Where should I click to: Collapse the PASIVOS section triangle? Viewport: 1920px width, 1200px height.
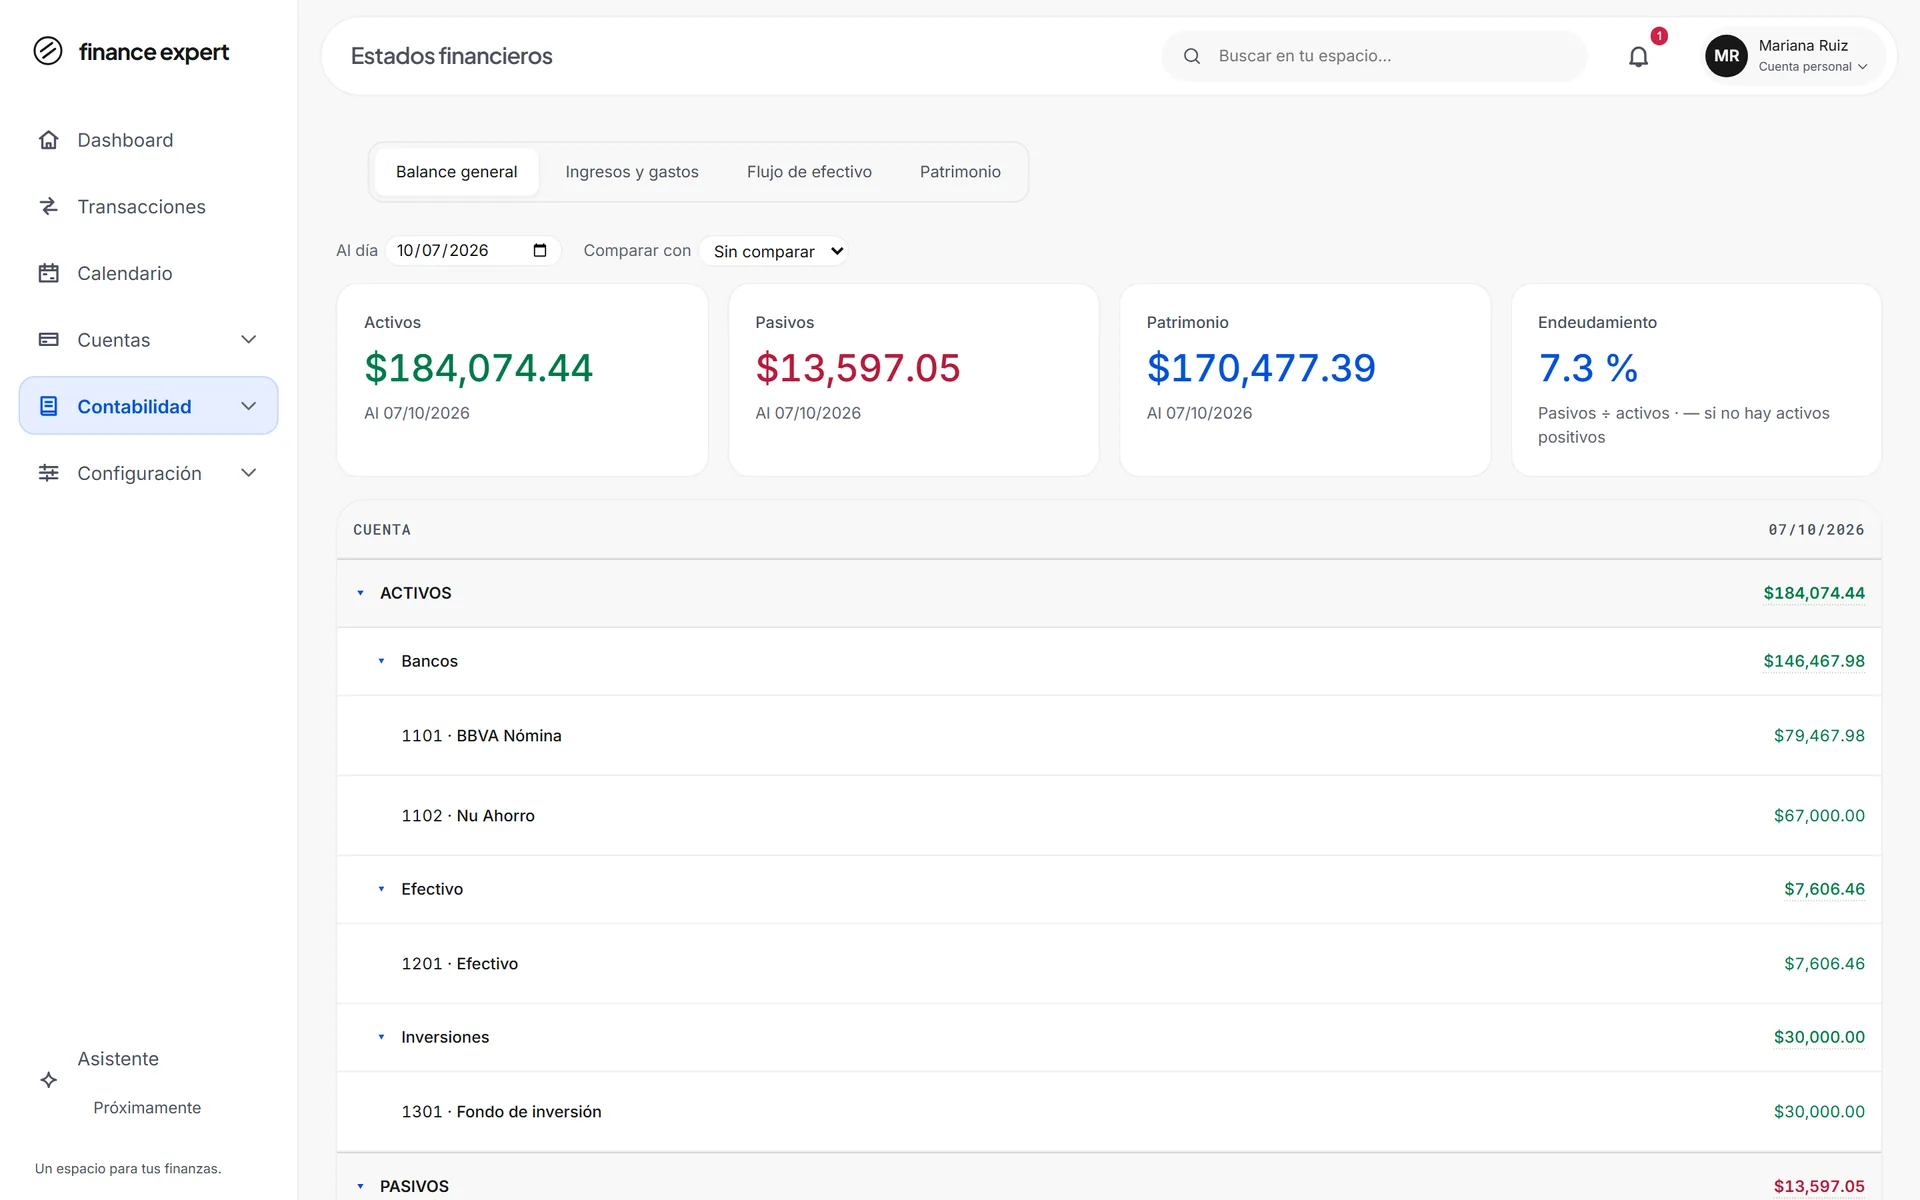(x=361, y=1186)
